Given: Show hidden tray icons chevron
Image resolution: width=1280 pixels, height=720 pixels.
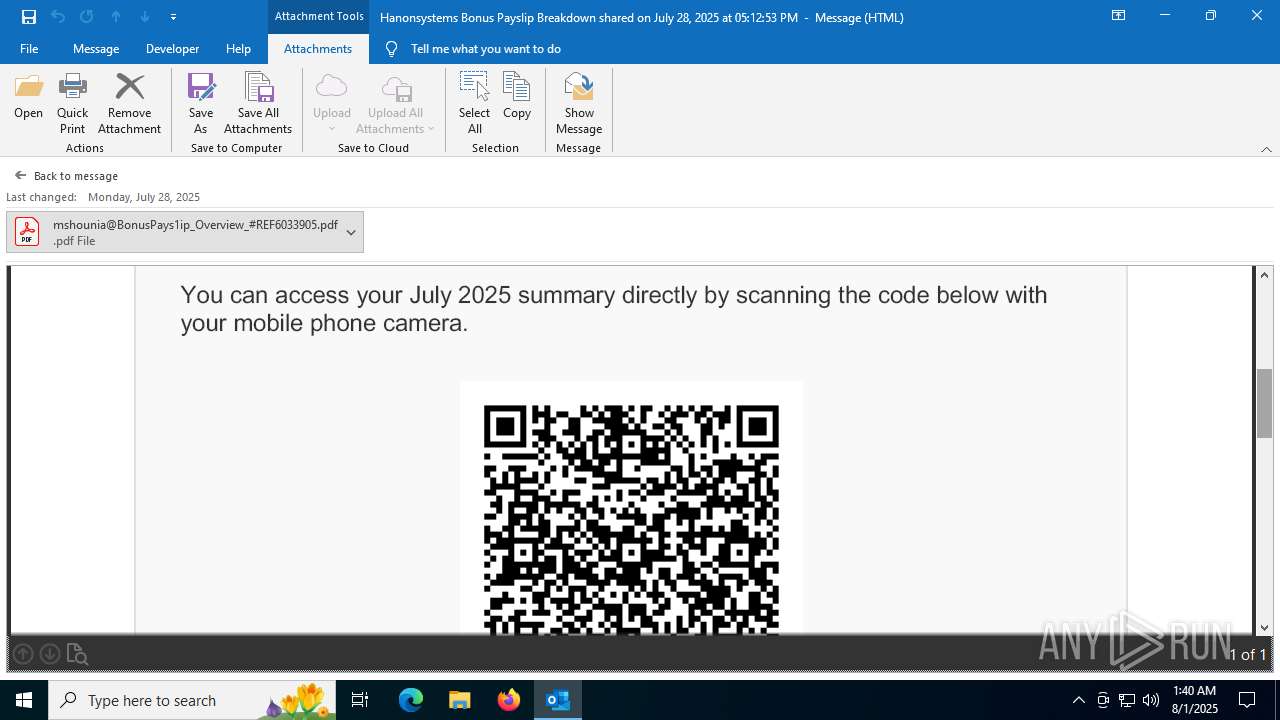Looking at the screenshot, I should [x=1078, y=700].
